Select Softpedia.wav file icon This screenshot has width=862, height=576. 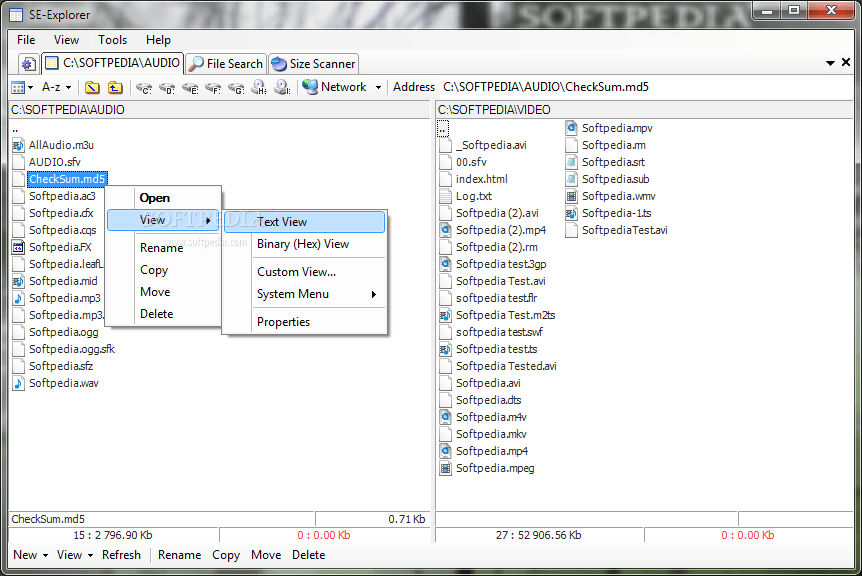click(18, 384)
